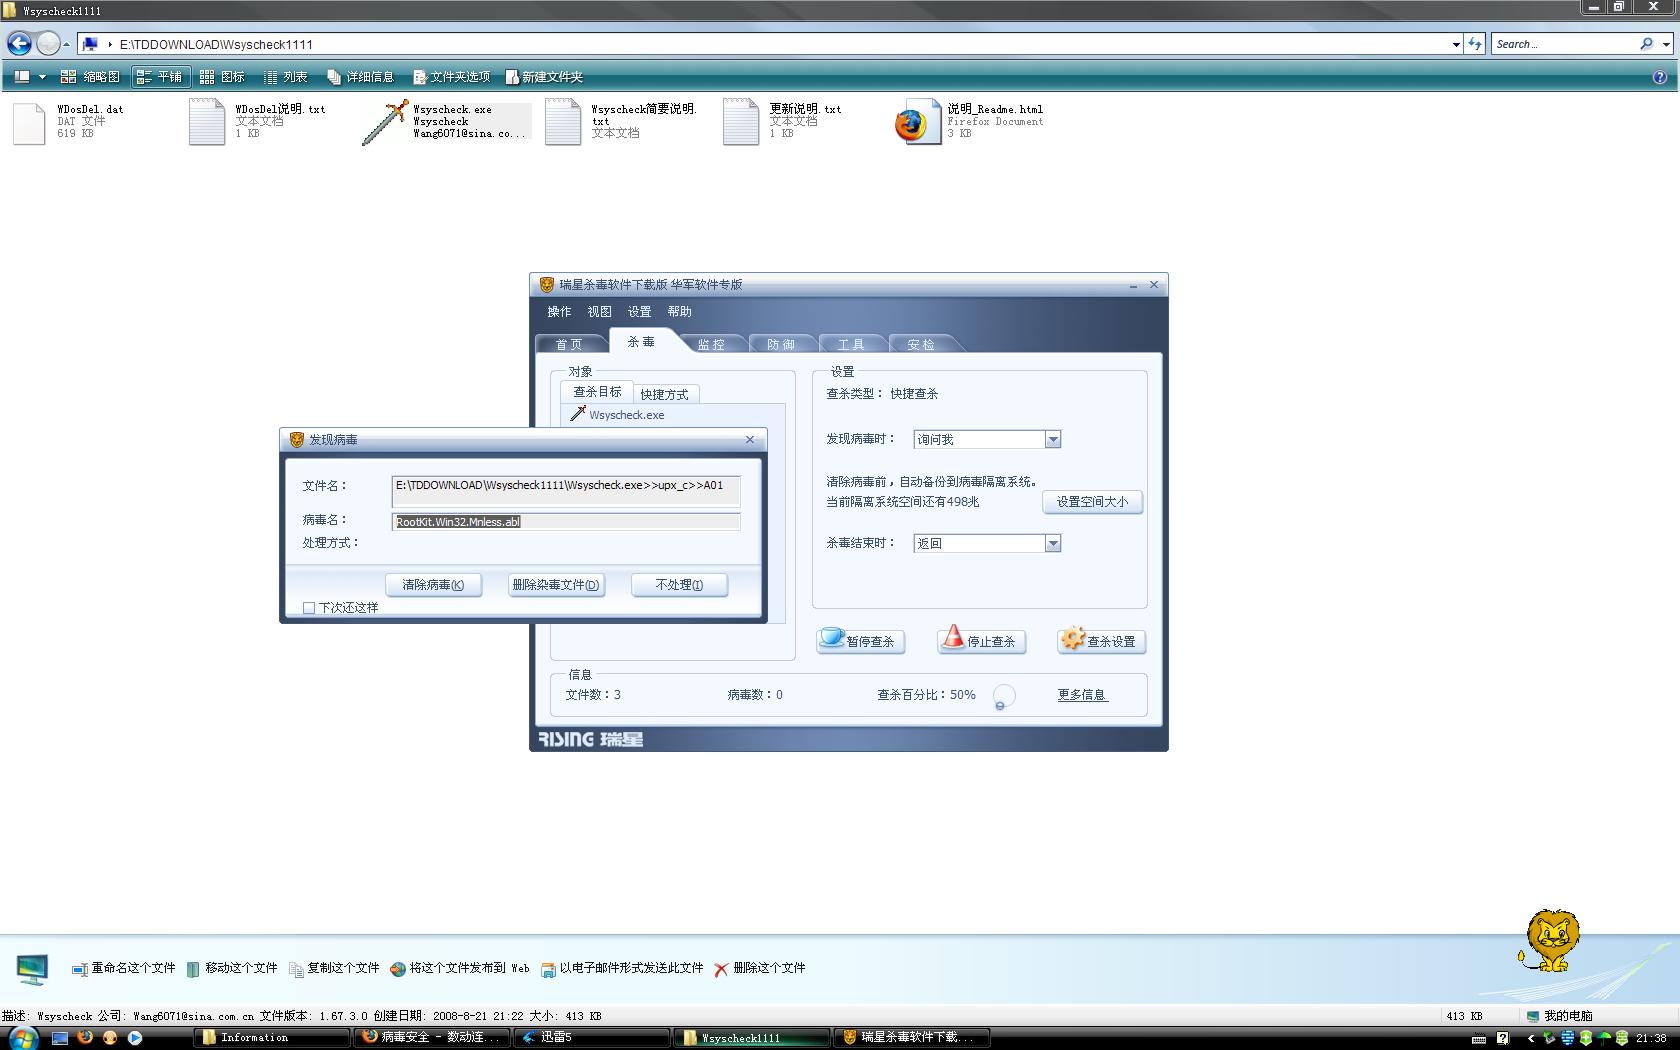Screen dimensions: 1680x1050
Task: Open the 帮助 menu in Rising antivirus
Action: pyautogui.click(x=679, y=312)
